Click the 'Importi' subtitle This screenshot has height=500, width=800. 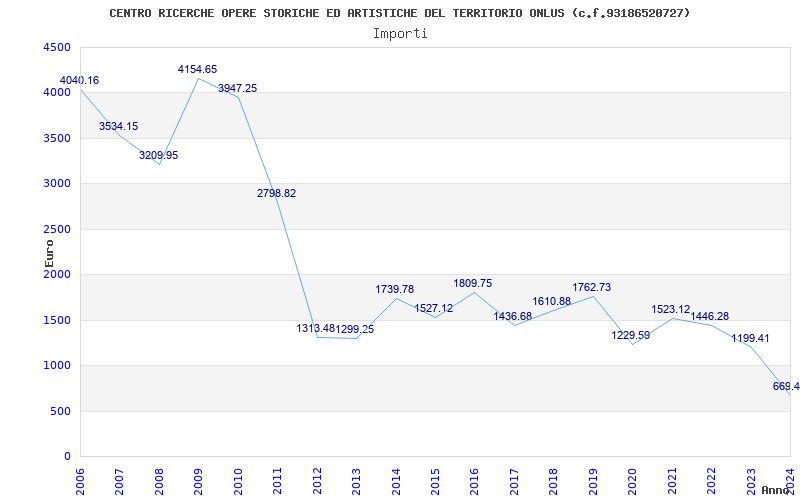click(x=400, y=34)
